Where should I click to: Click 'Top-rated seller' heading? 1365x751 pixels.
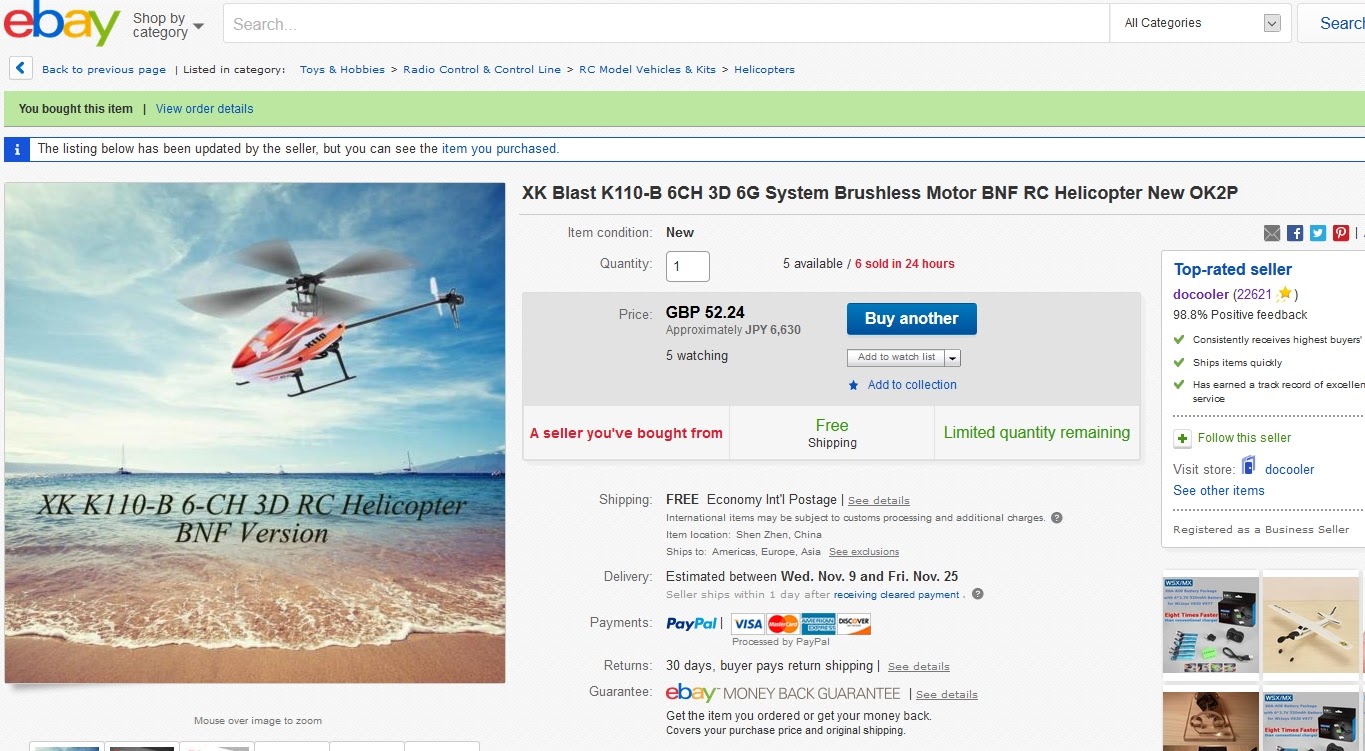tap(1233, 270)
